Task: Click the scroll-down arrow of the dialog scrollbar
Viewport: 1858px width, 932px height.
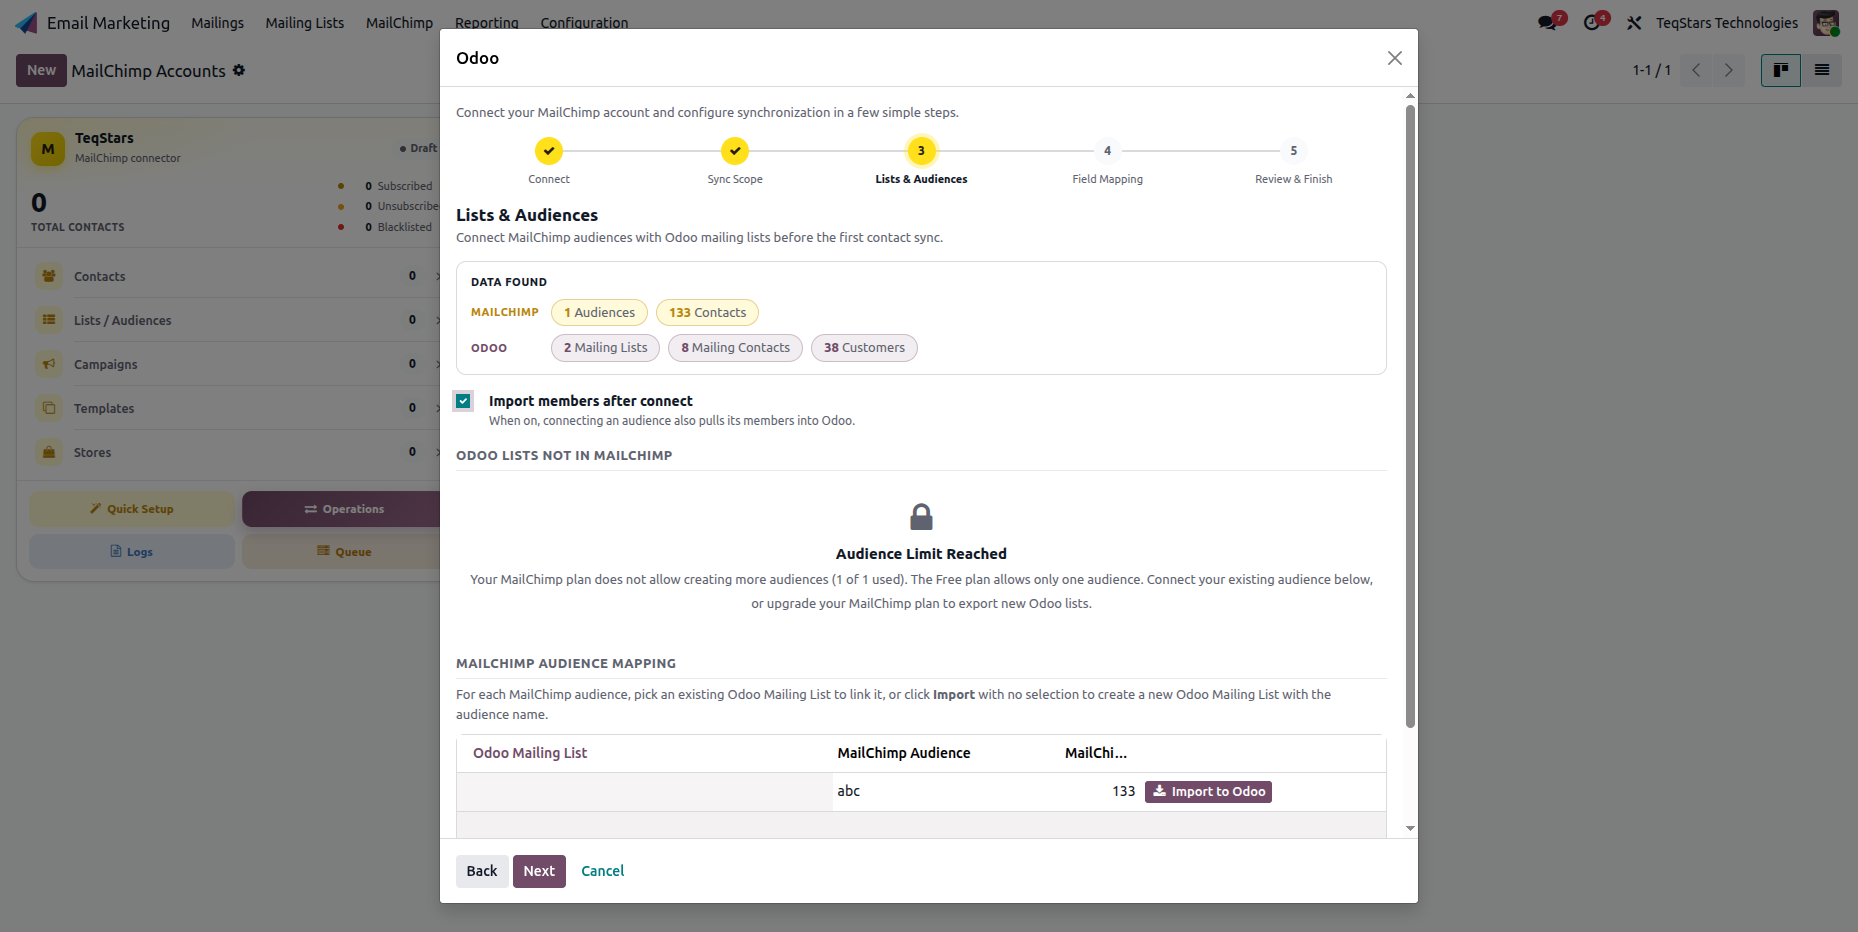Action: [1410, 828]
